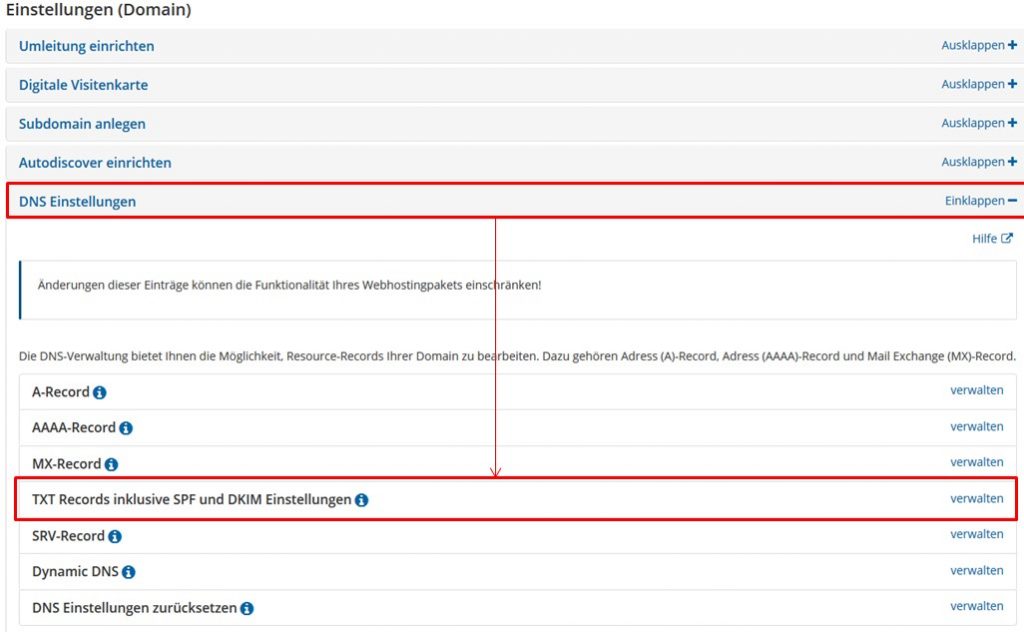Click info icon next to DNS Einstellungen zurücksetzen
1024x632 pixels.
tap(247, 609)
